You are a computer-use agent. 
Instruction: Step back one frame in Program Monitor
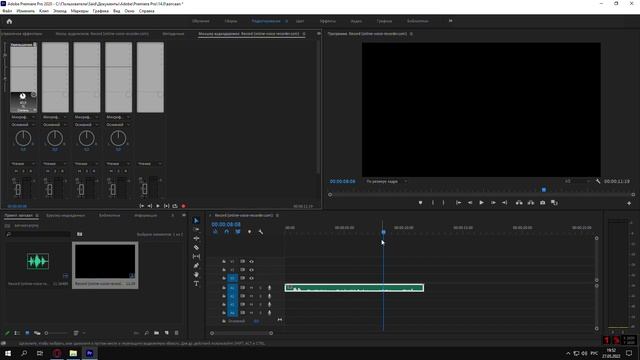coord(470,203)
